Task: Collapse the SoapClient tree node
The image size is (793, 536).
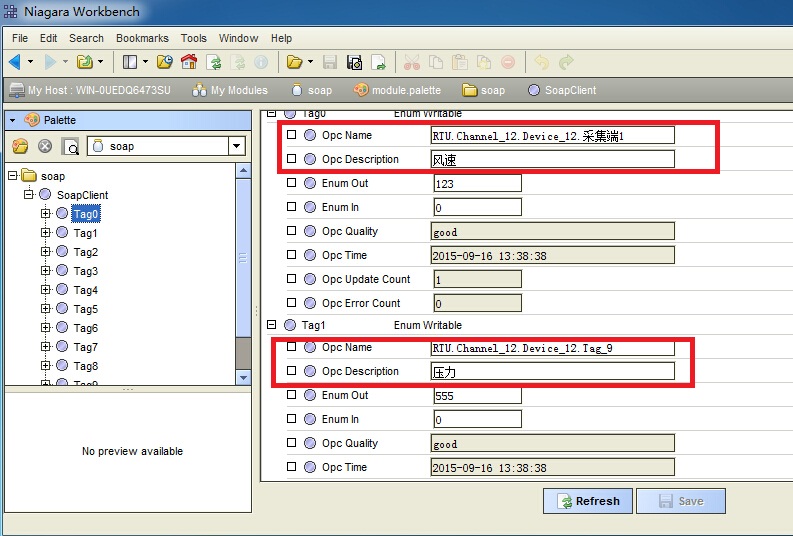Action: pyautogui.click(x=29, y=194)
